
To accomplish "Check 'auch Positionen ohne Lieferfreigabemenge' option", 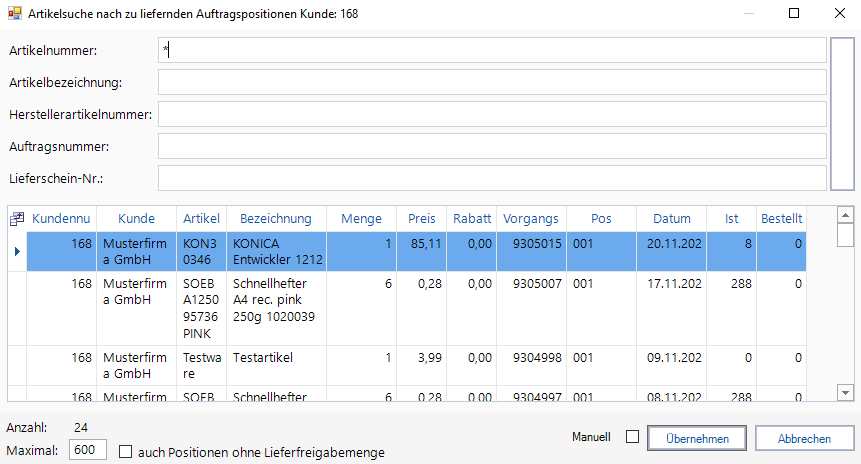I will [x=126, y=452].
